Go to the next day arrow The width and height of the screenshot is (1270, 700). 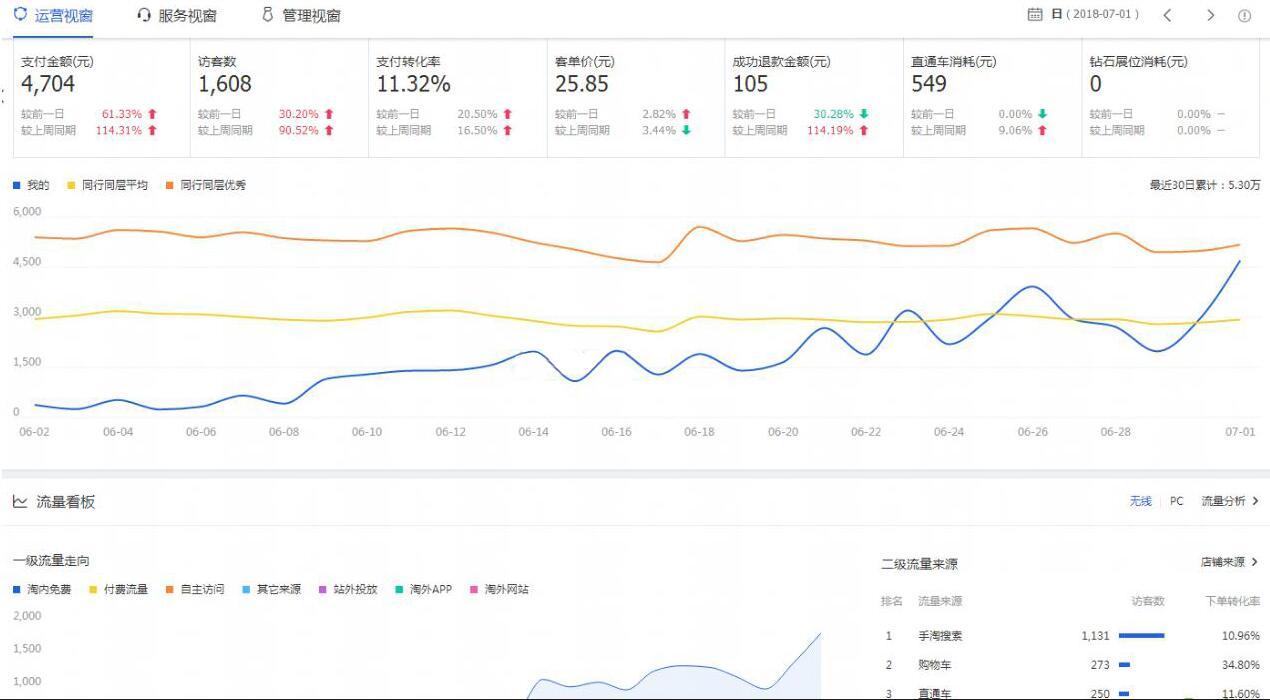1210,15
